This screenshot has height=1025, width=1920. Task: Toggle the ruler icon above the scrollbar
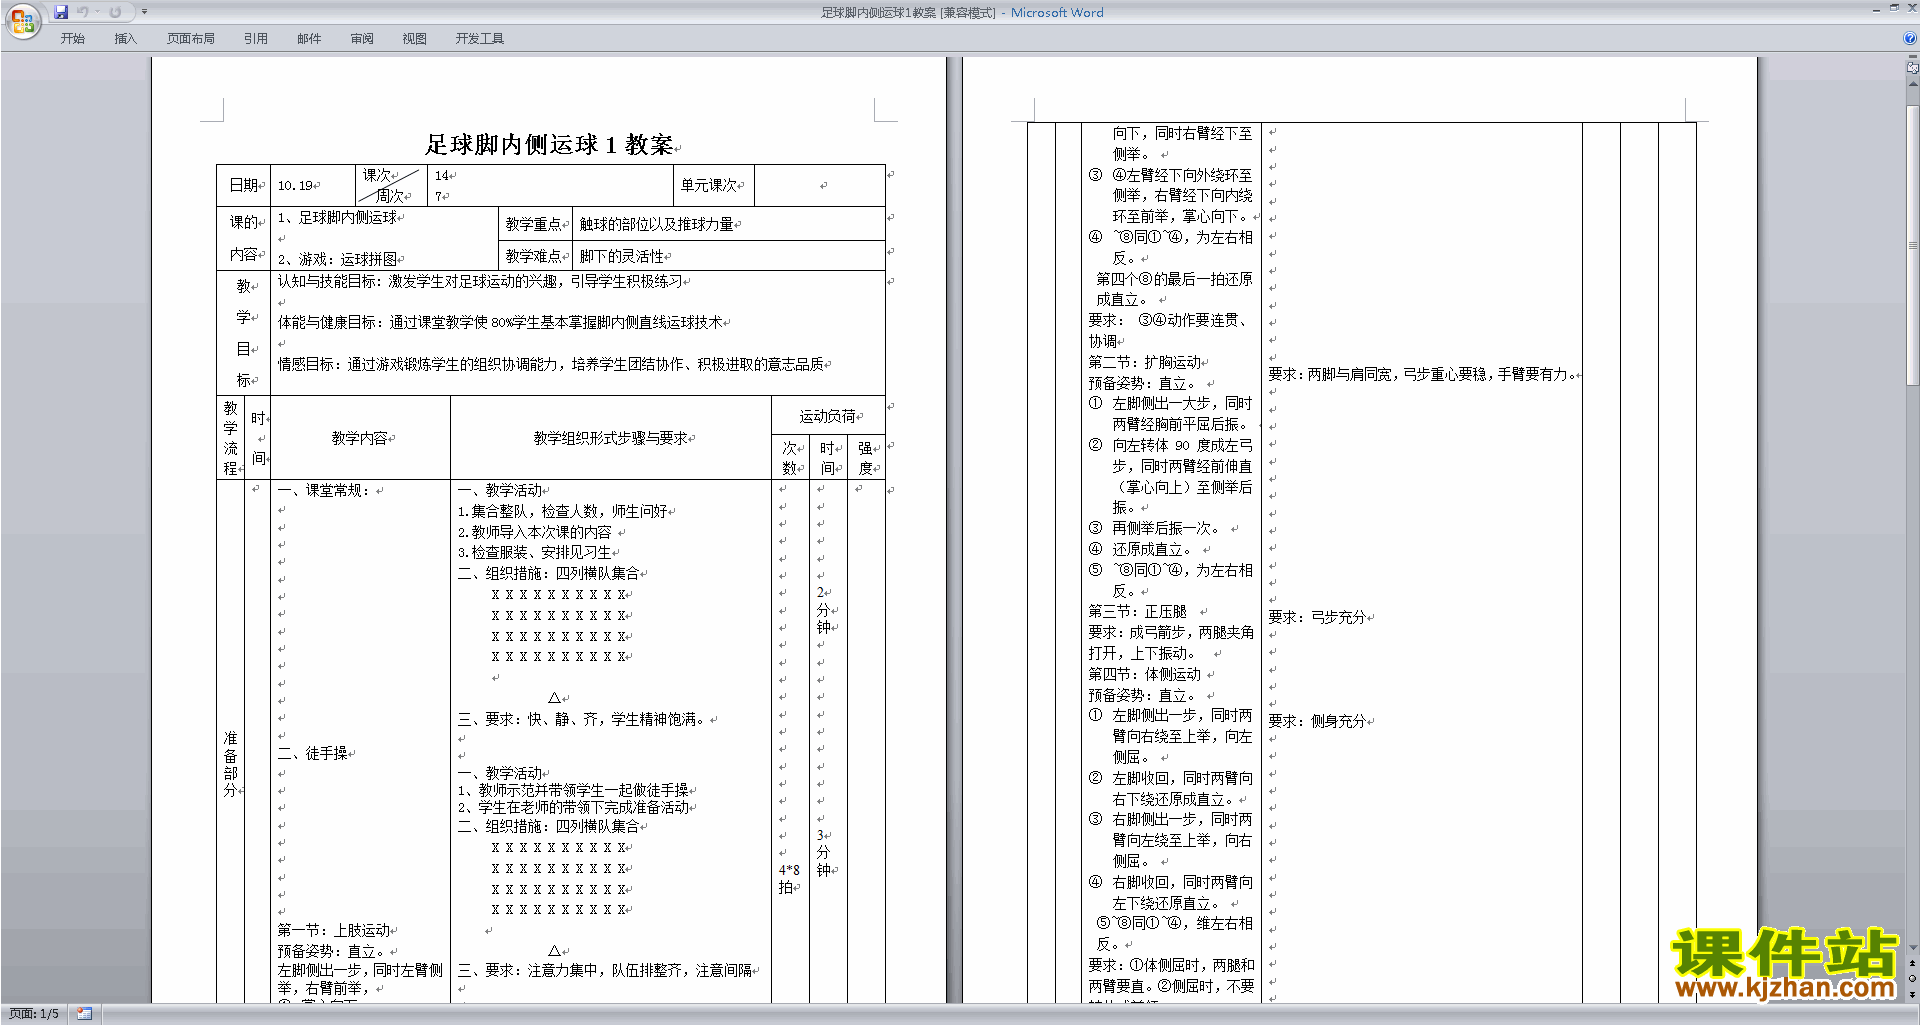coord(1913,68)
